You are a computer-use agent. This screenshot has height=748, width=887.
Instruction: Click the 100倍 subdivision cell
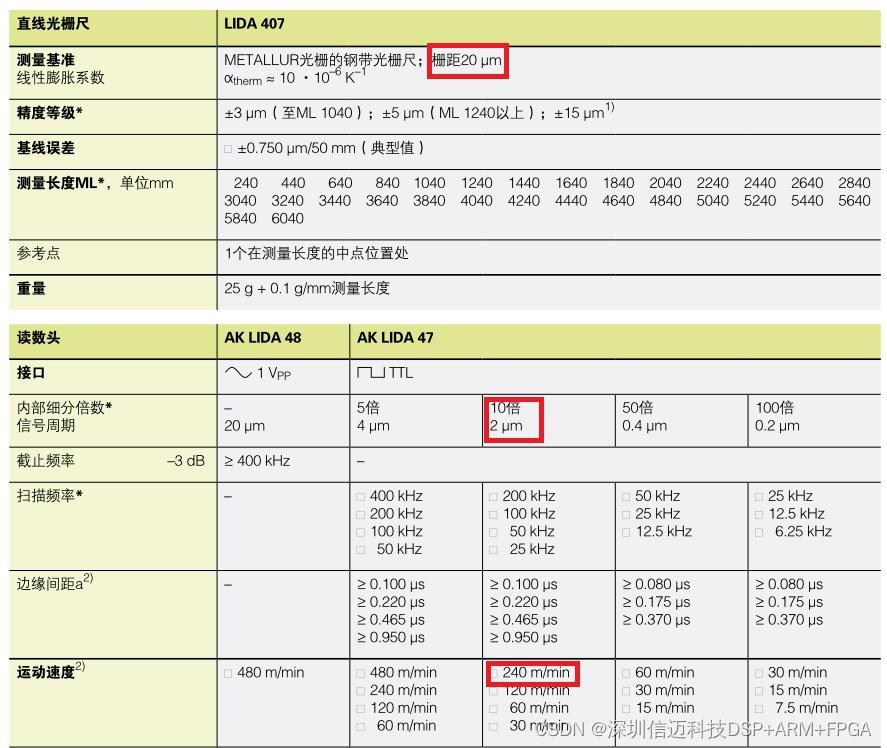pyautogui.click(x=775, y=408)
